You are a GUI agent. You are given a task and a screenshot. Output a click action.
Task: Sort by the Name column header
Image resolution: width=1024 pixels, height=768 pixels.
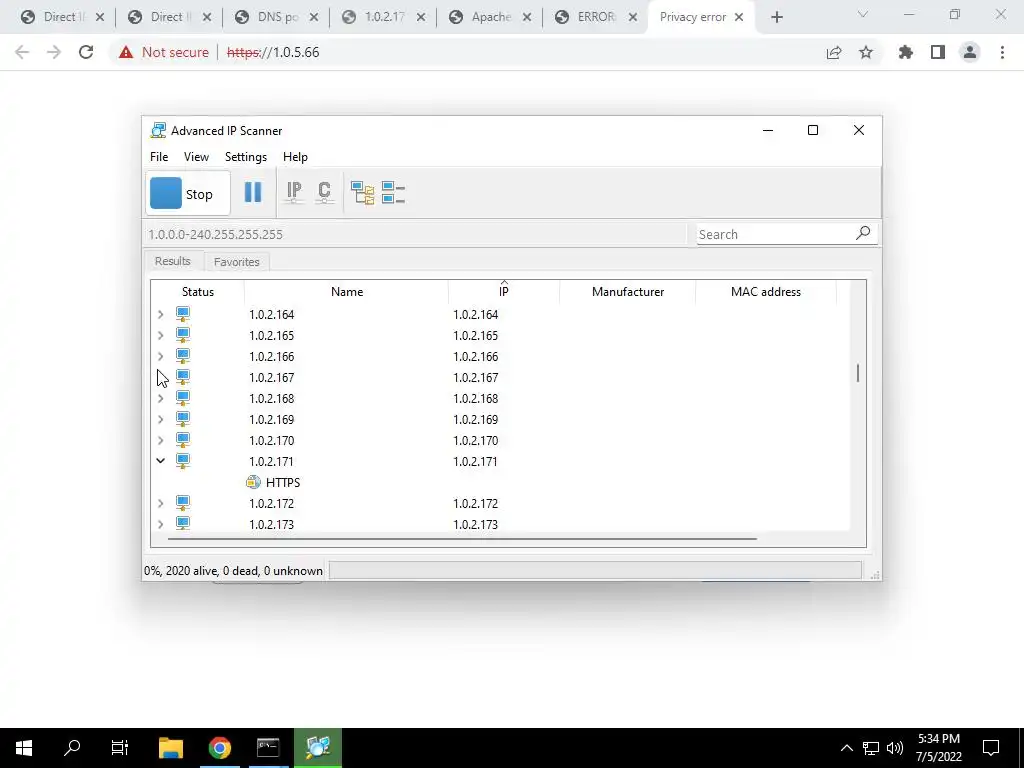[347, 292]
